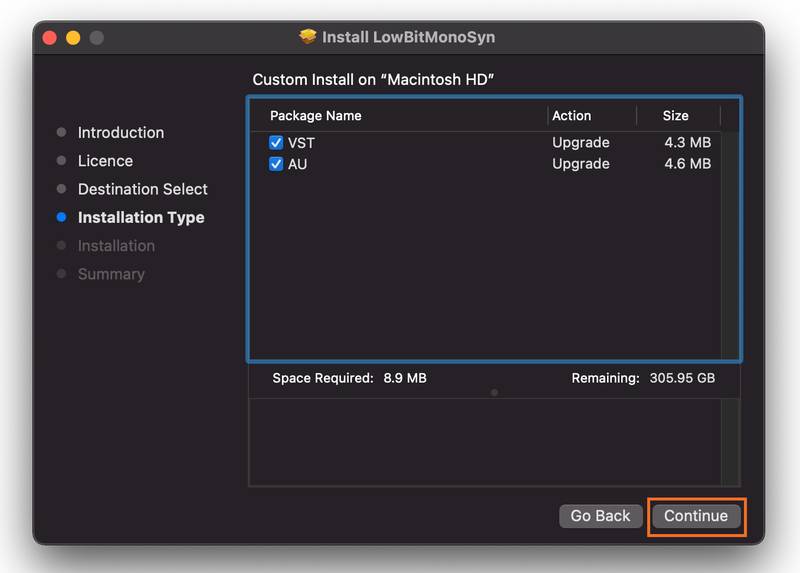Click the package icon in the title bar
The height and width of the screenshot is (573, 800).
(308, 37)
